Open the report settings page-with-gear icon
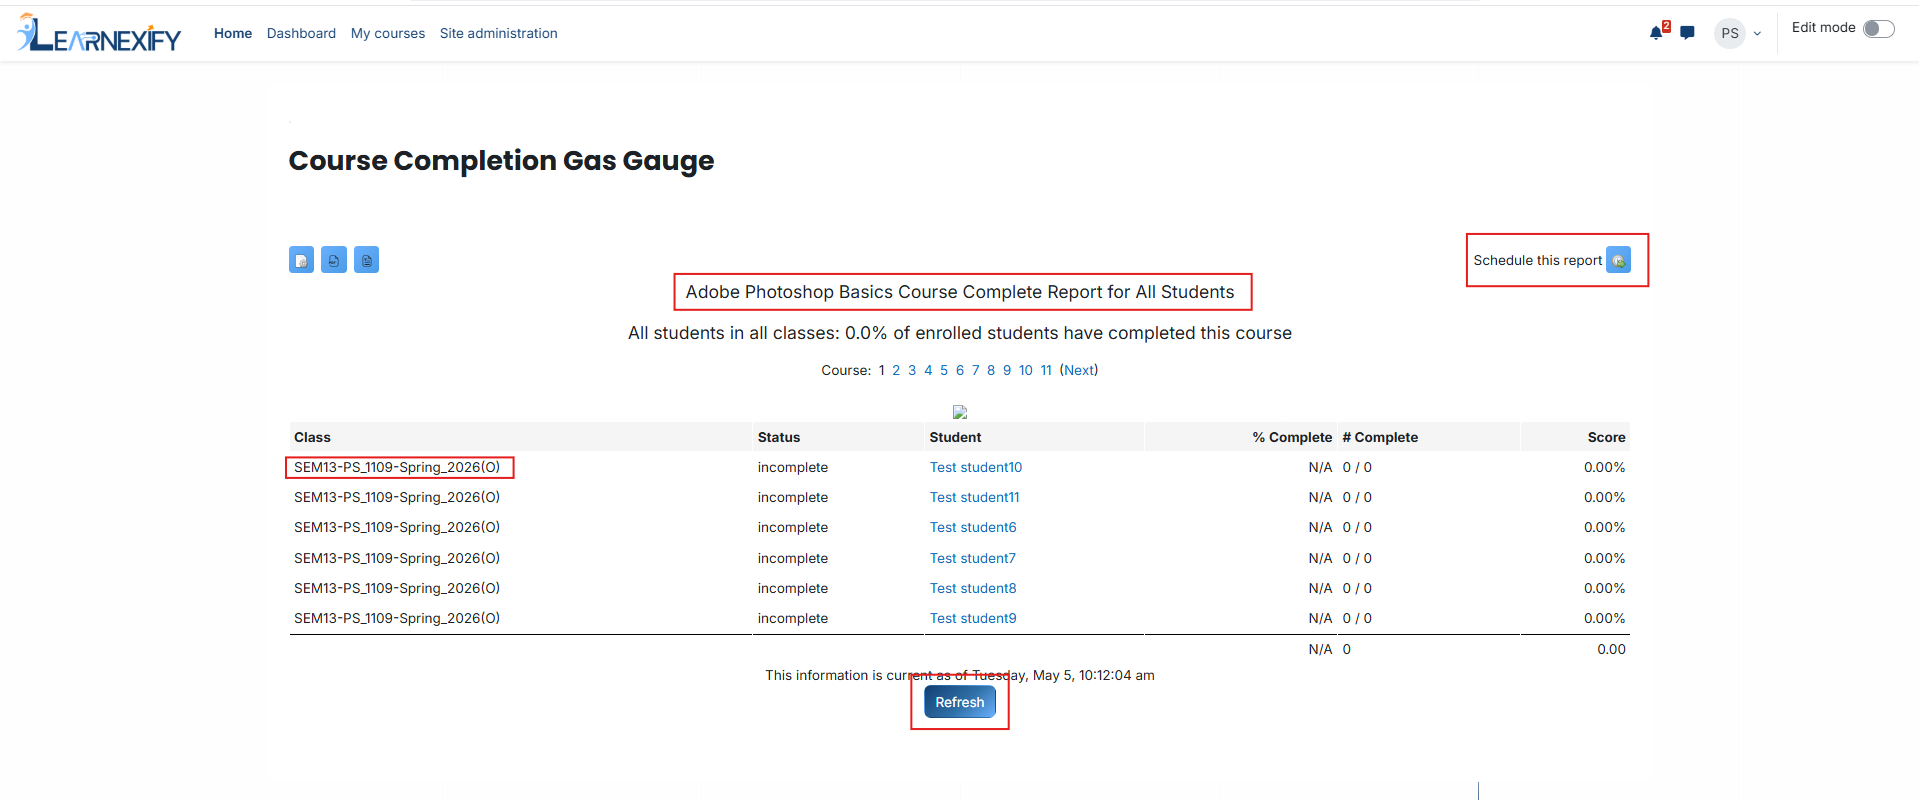 pos(301,260)
